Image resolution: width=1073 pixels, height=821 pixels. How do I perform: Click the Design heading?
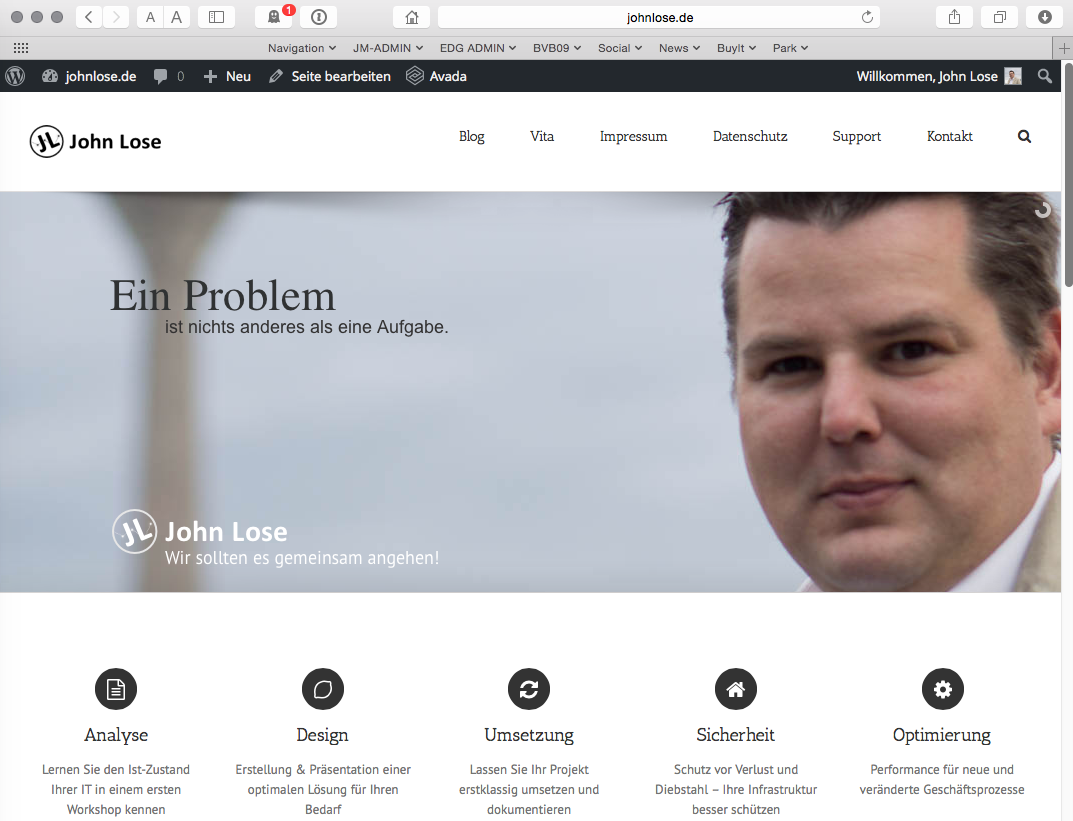click(x=322, y=735)
